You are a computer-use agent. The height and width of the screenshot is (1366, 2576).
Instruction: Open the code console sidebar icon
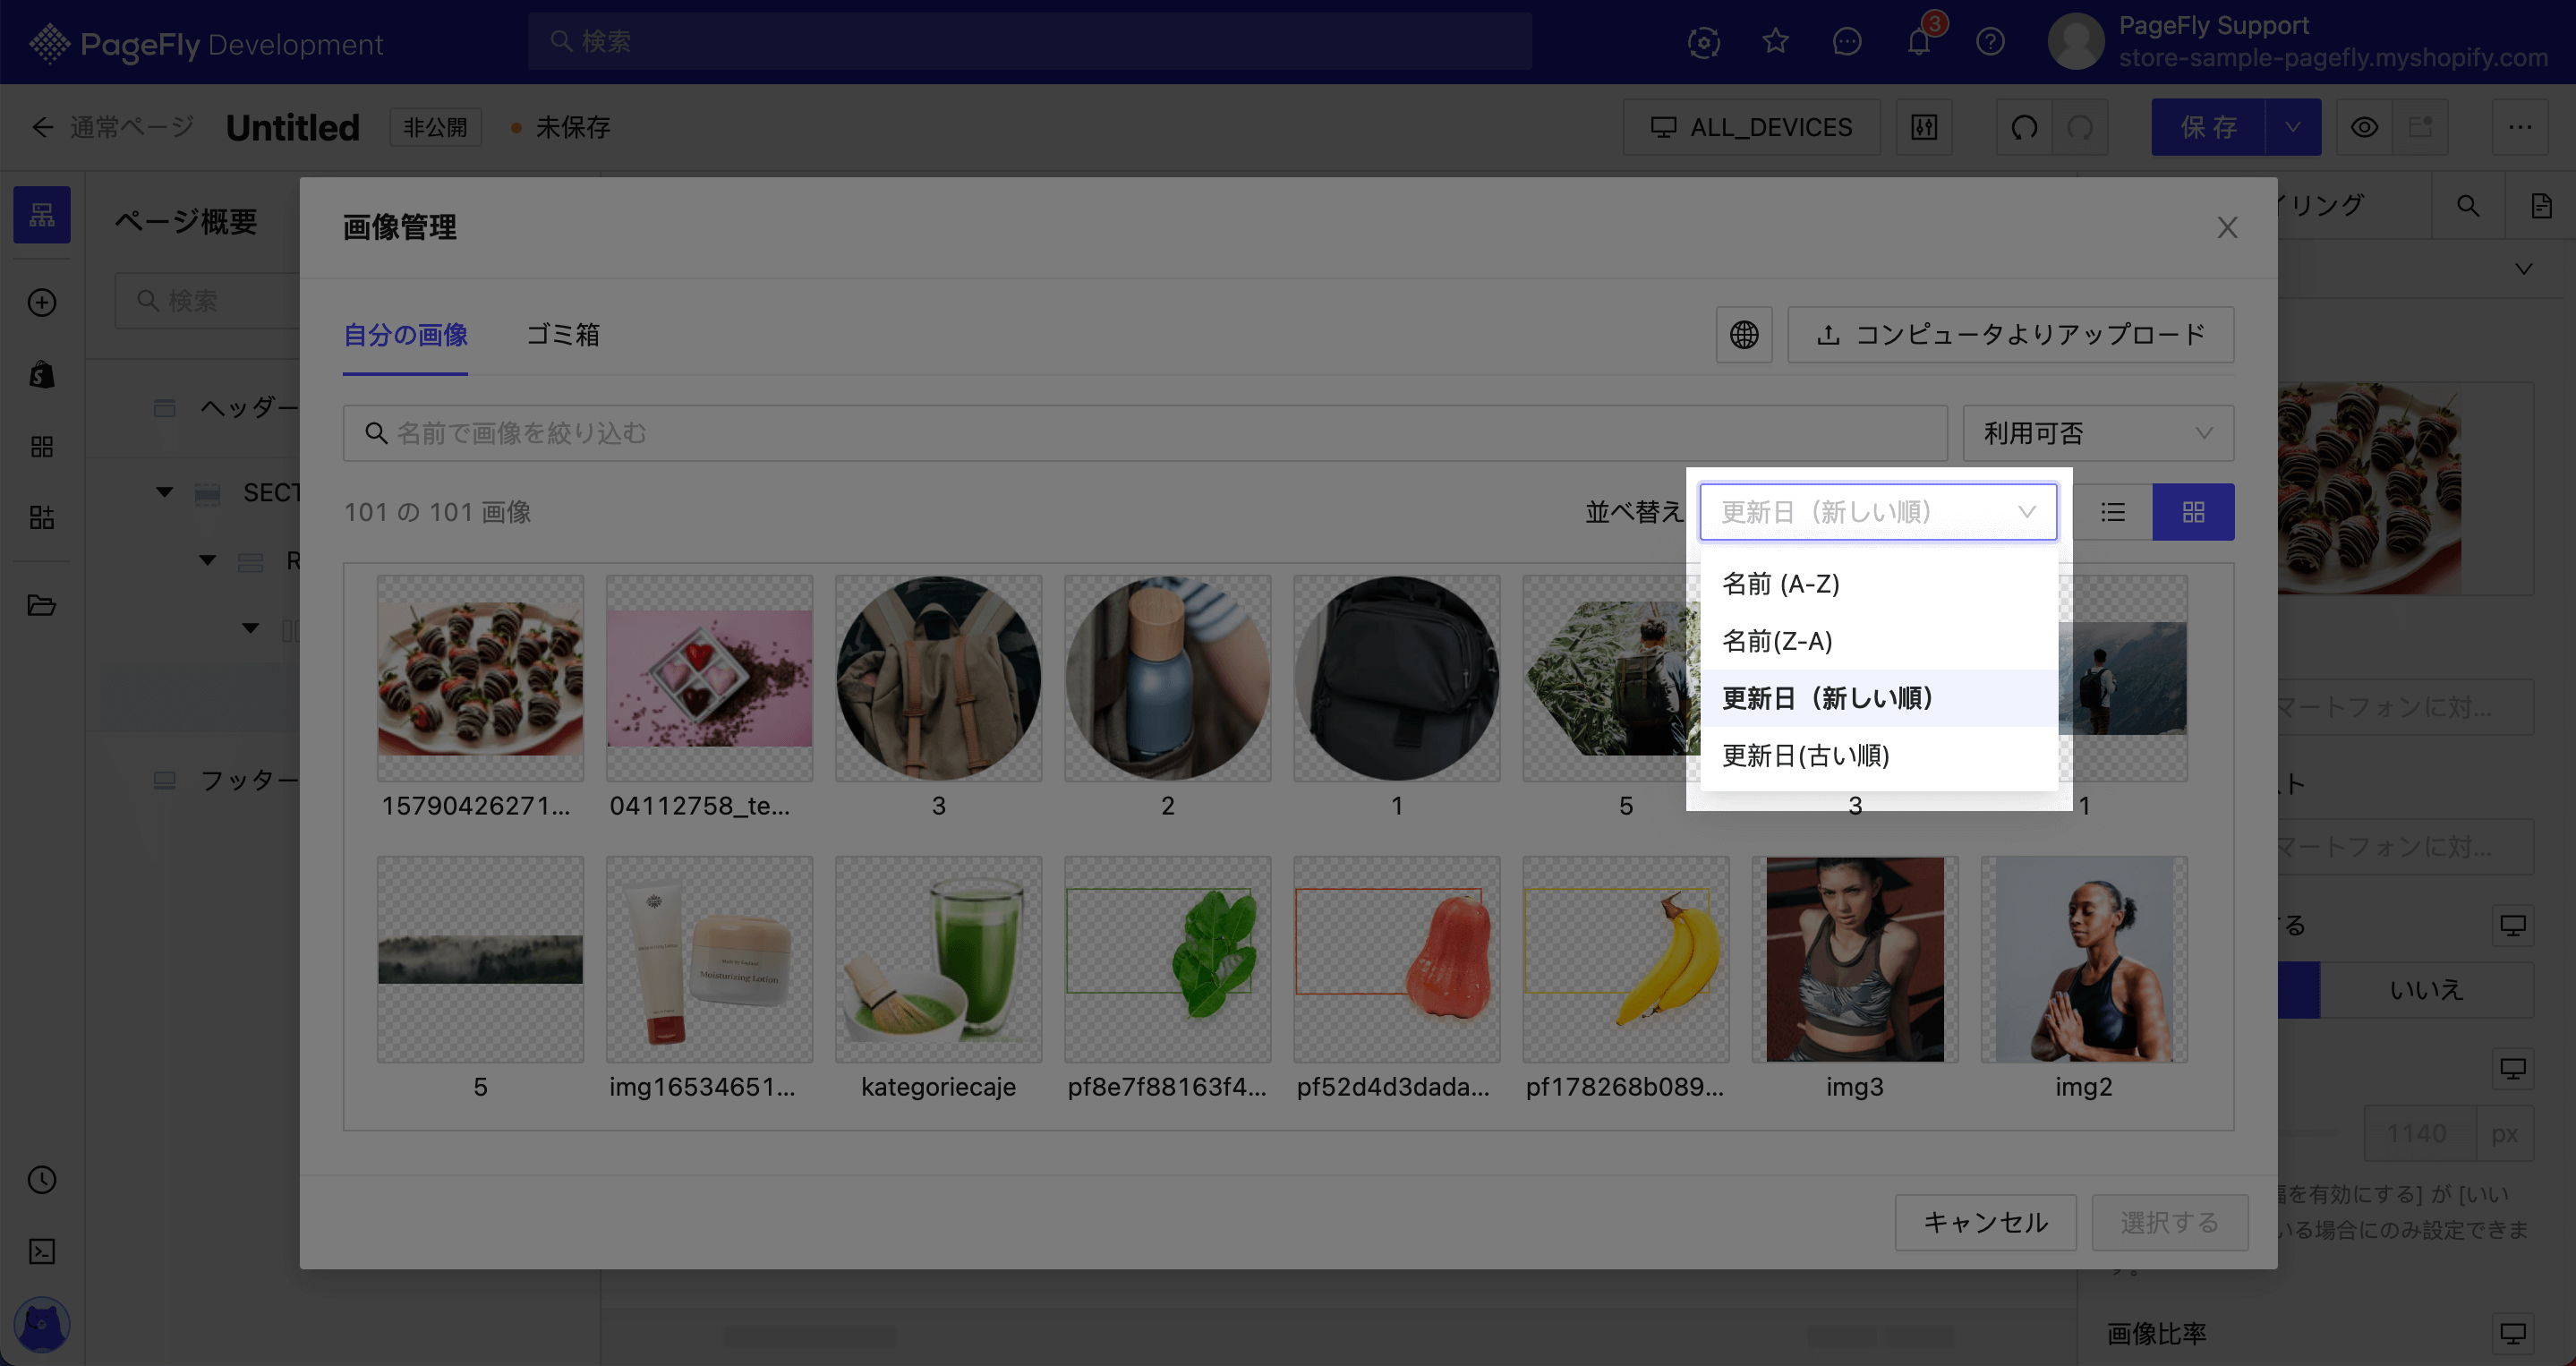(x=42, y=1251)
